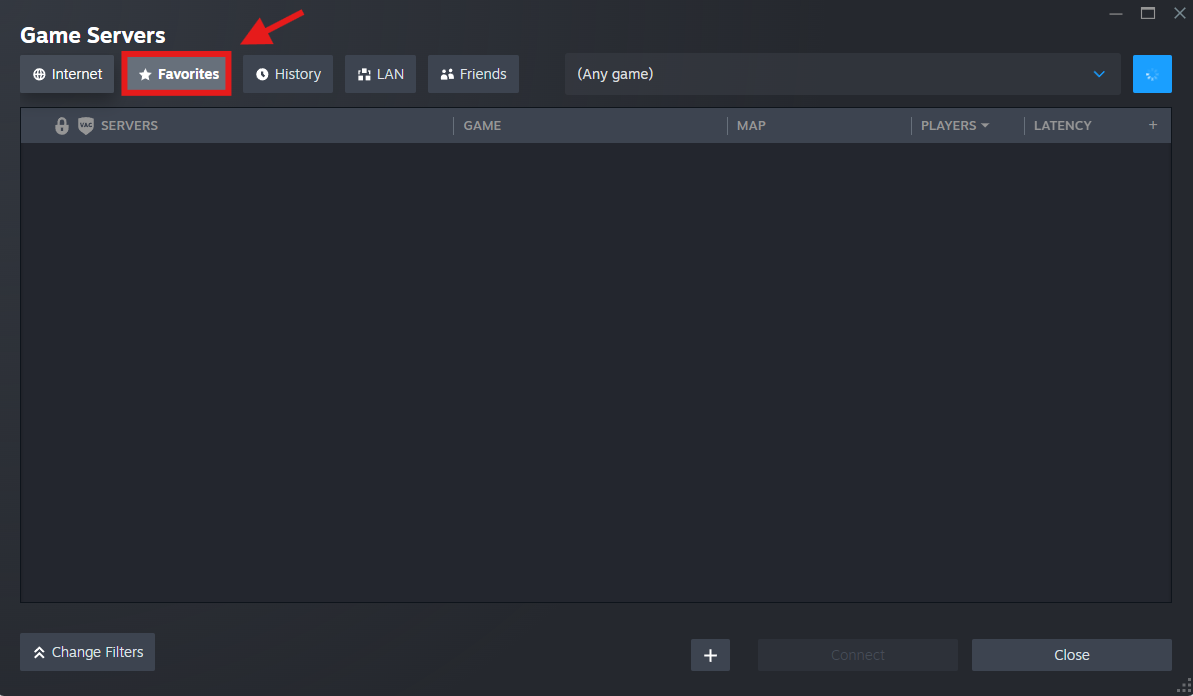Image resolution: width=1193 pixels, height=696 pixels.
Task: Open the Friends tab
Action: (x=473, y=74)
